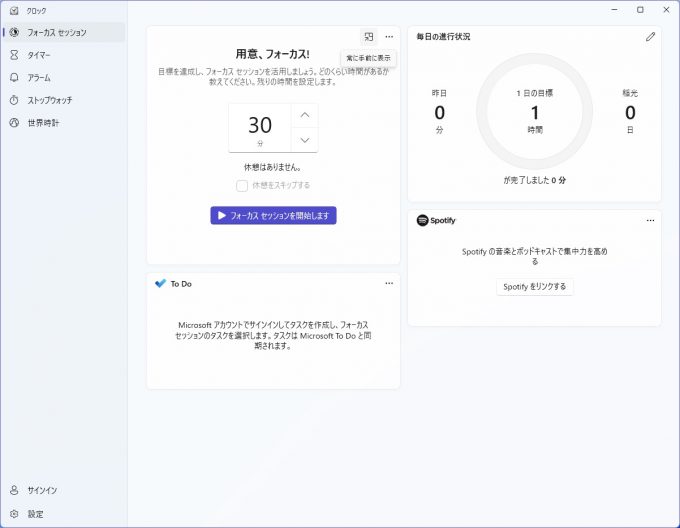Increase focus minutes with up arrow
The height and width of the screenshot is (528, 680).
coord(305,115)
